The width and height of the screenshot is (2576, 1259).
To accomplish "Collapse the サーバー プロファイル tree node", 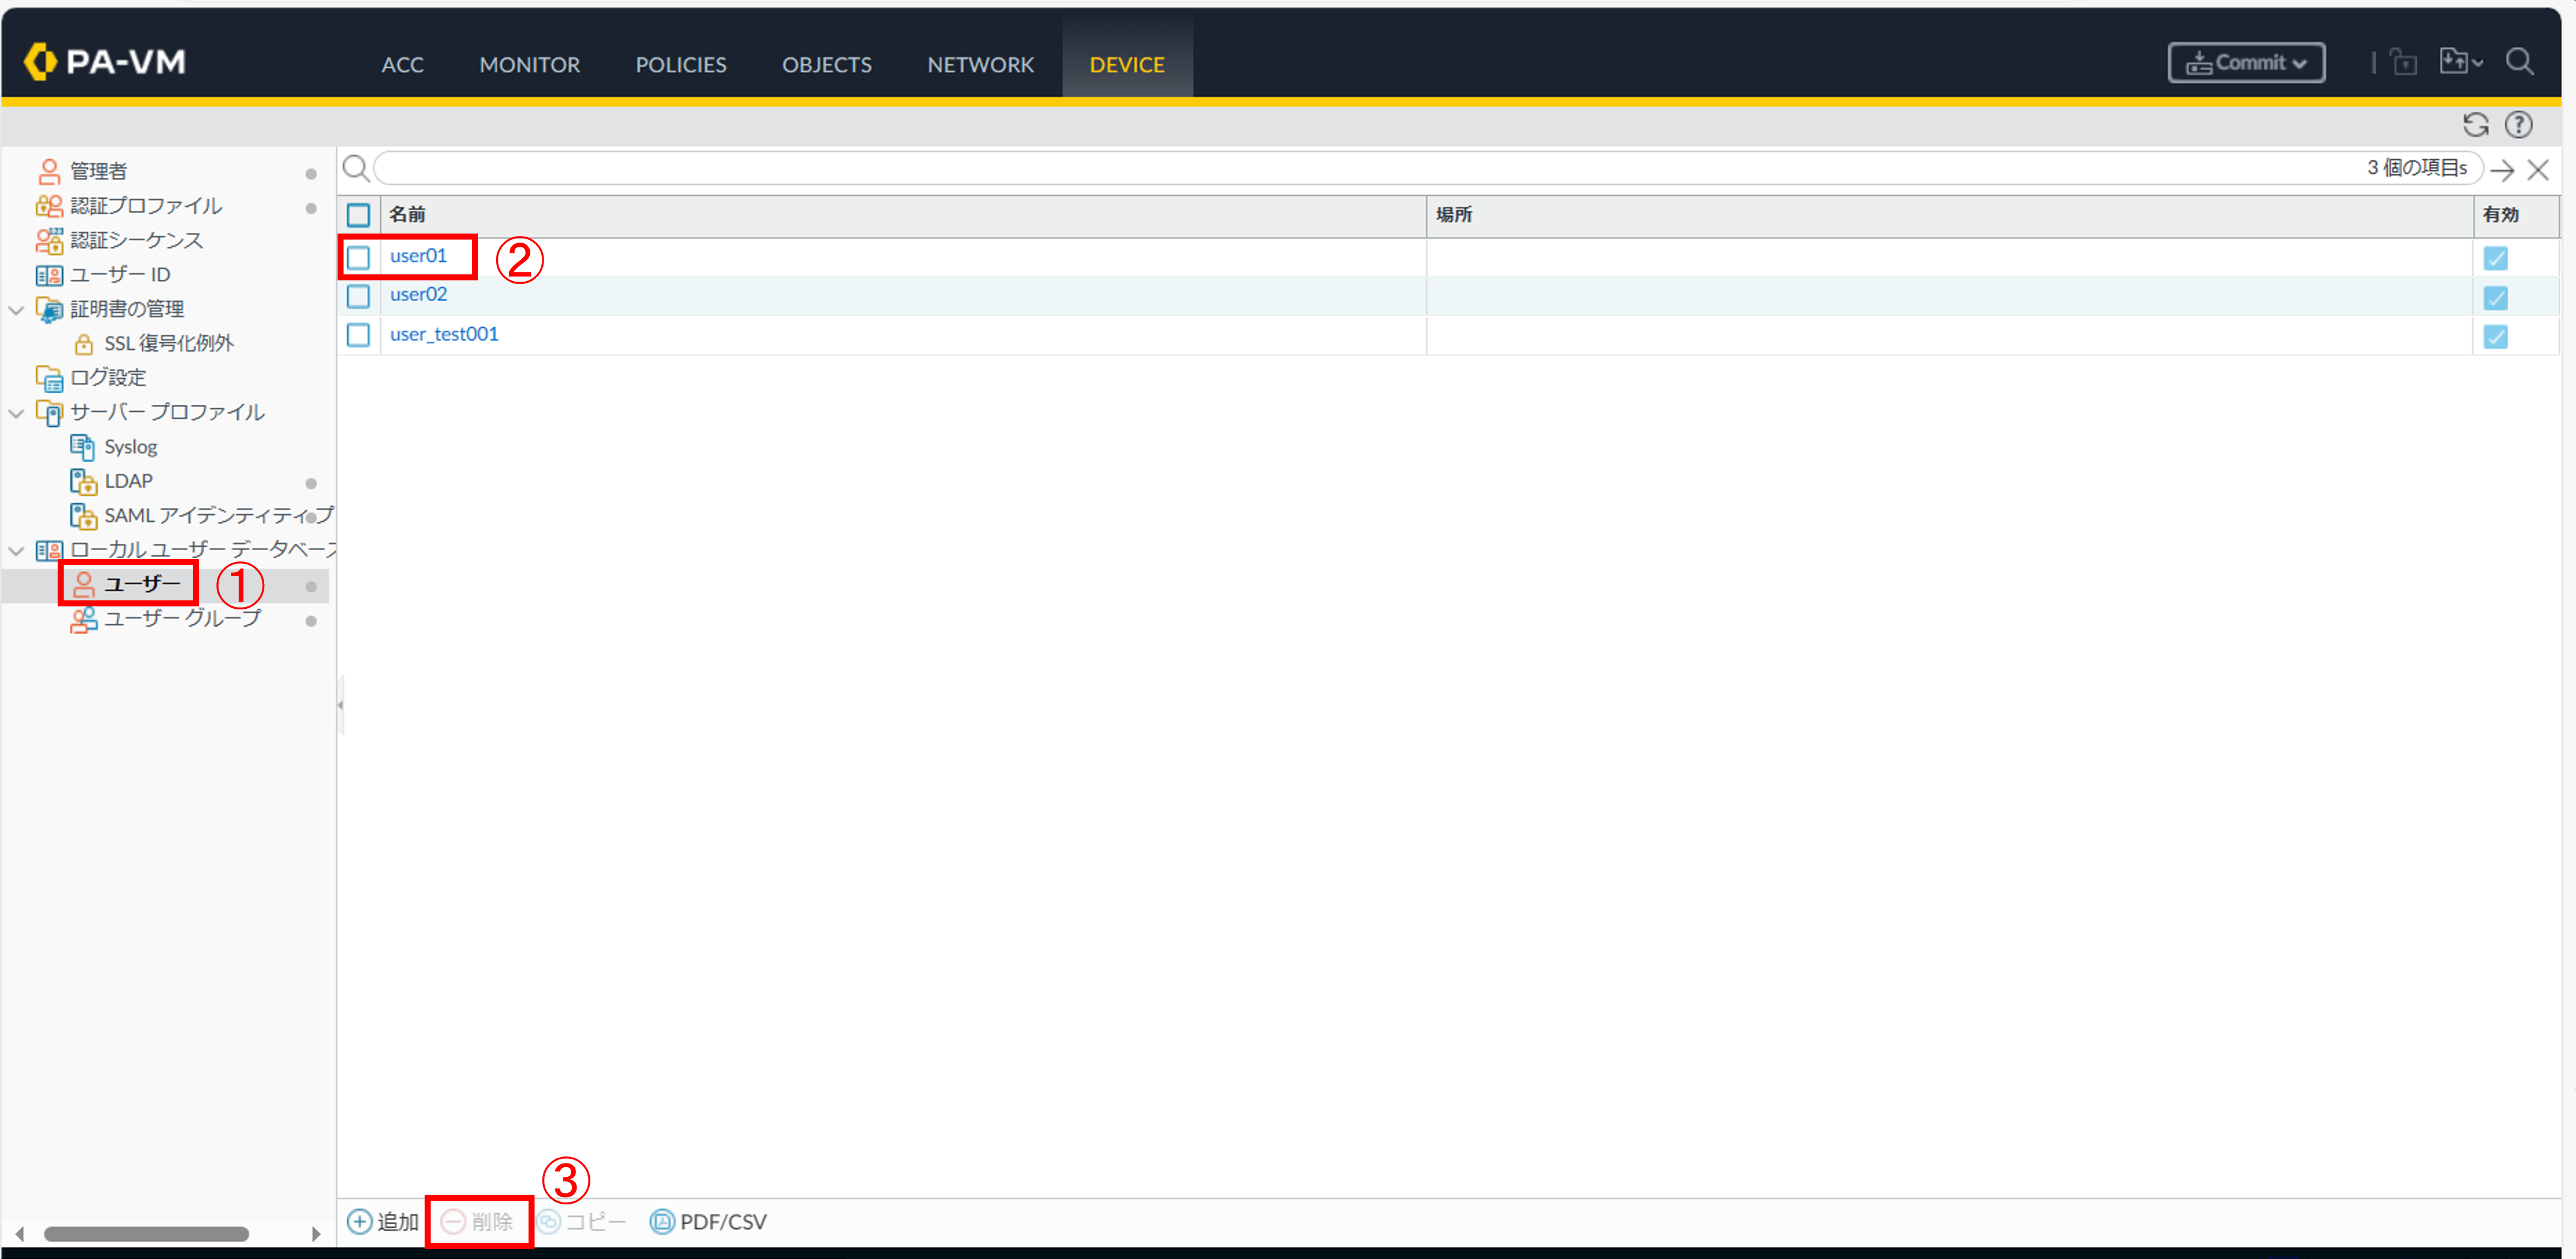I will click(16, 413).
